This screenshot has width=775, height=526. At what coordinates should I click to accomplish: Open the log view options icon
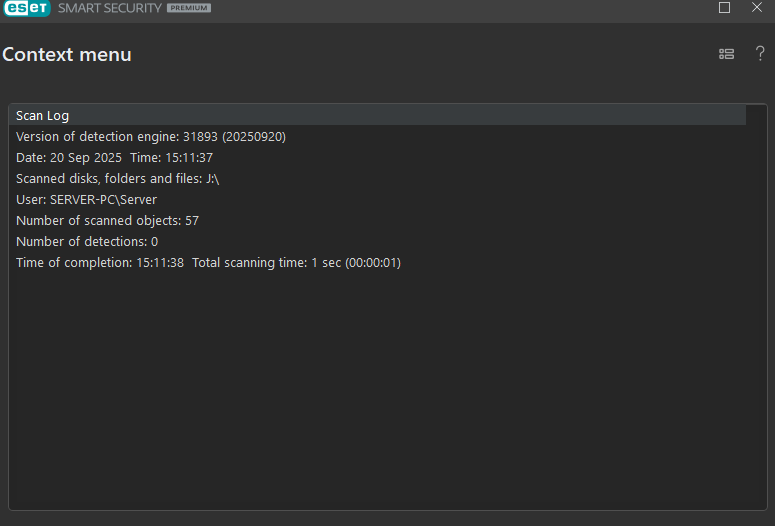point(726,54)
